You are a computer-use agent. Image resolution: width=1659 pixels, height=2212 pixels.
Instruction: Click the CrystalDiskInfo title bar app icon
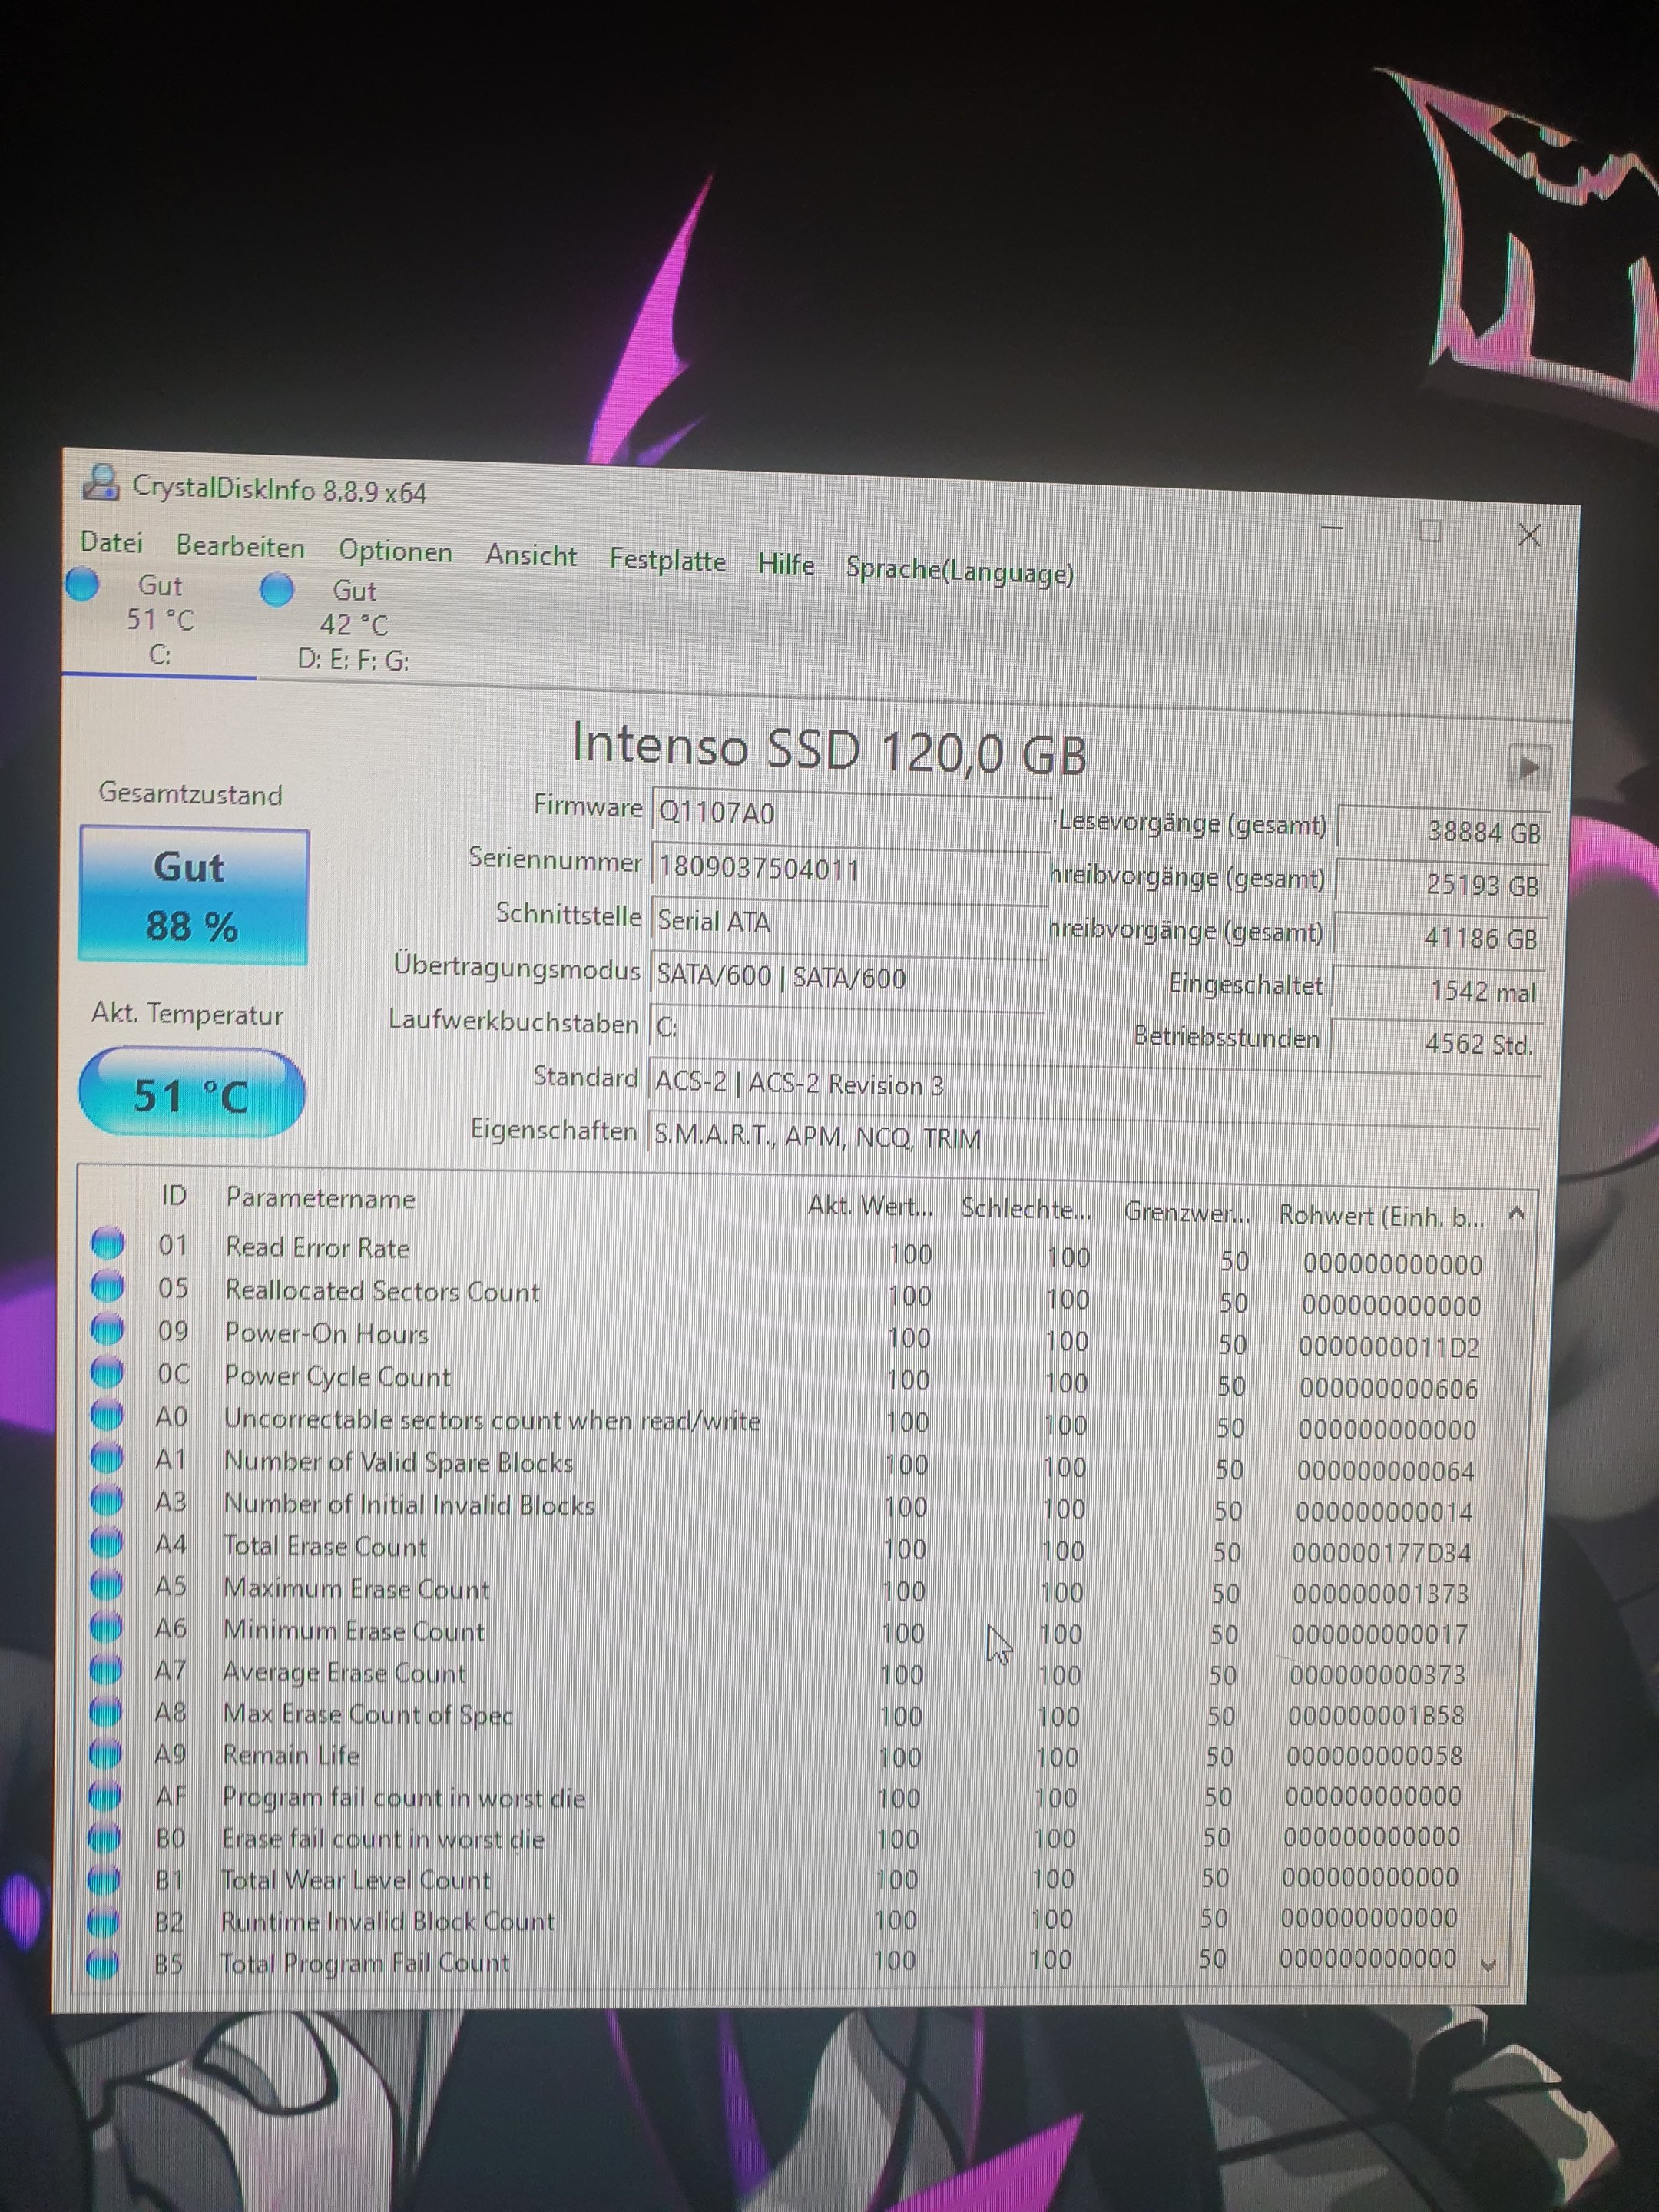(x=101, y=483)
